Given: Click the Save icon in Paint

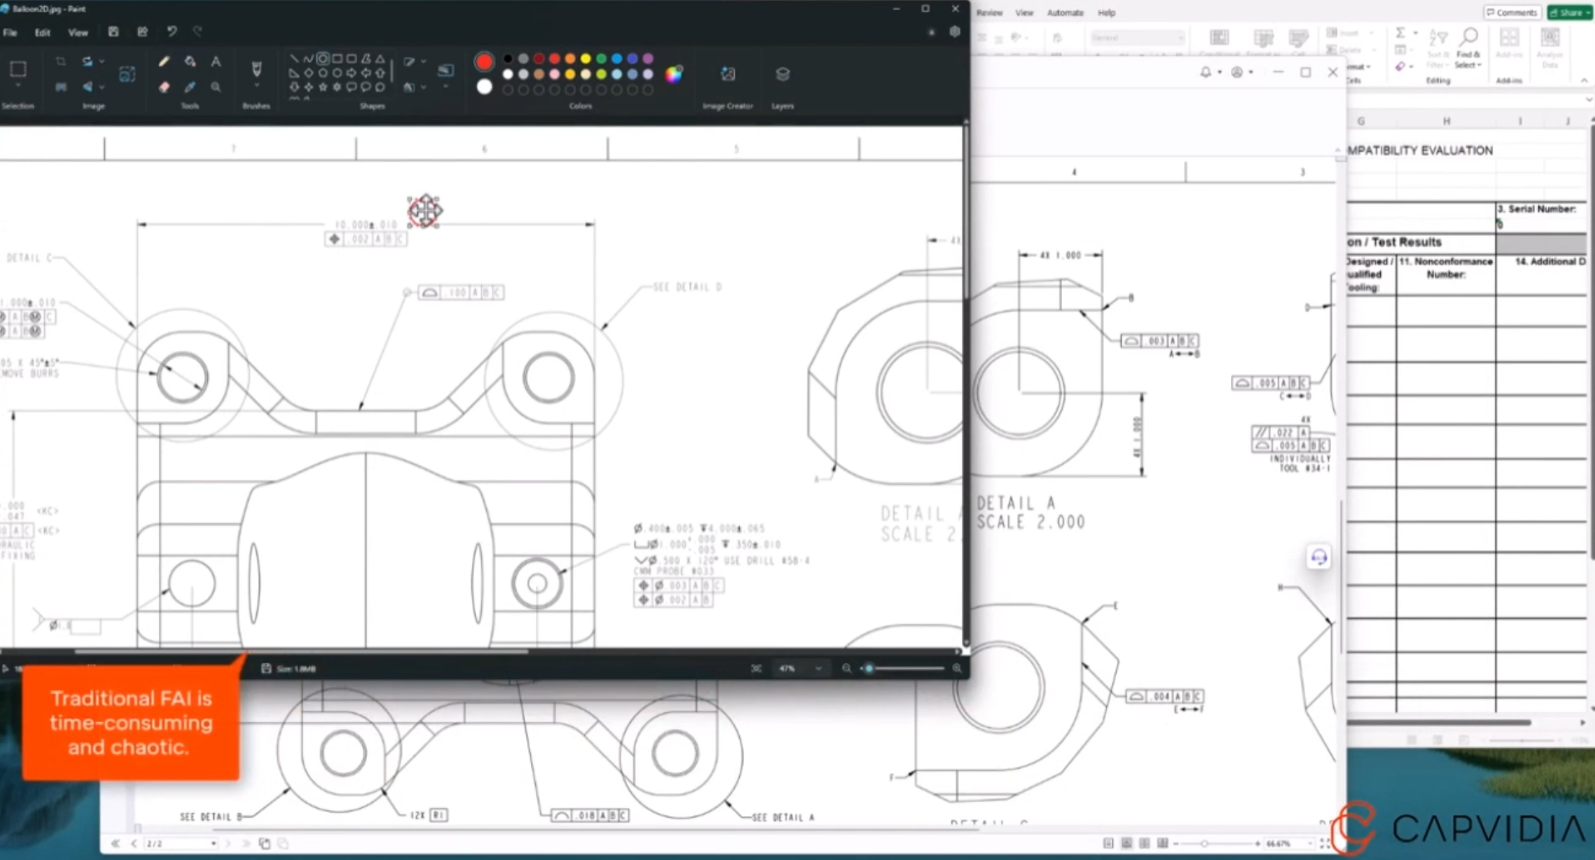Looking at the screenshot, I should pyautogui.click(x=113, y=32).
